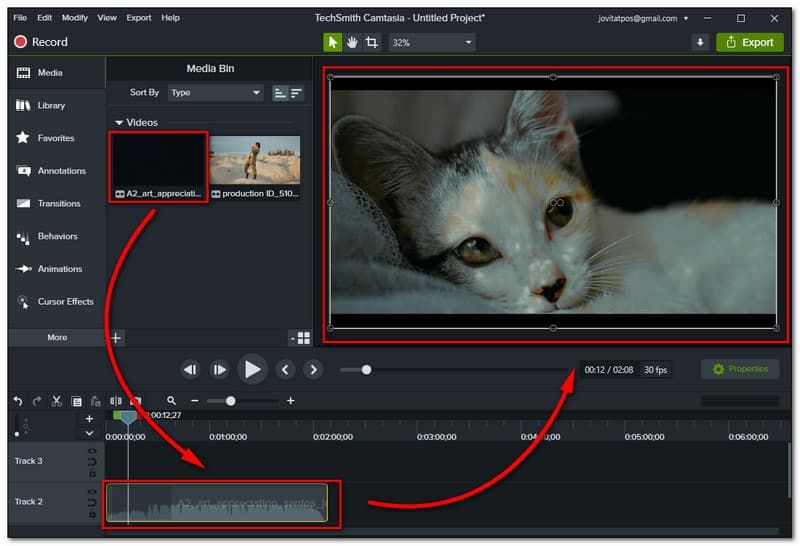Switch media bin to ascending sort order
Image resolution: width=800 pixels, height=546 pixels.
pyautogui.click(x=280, y=93)
